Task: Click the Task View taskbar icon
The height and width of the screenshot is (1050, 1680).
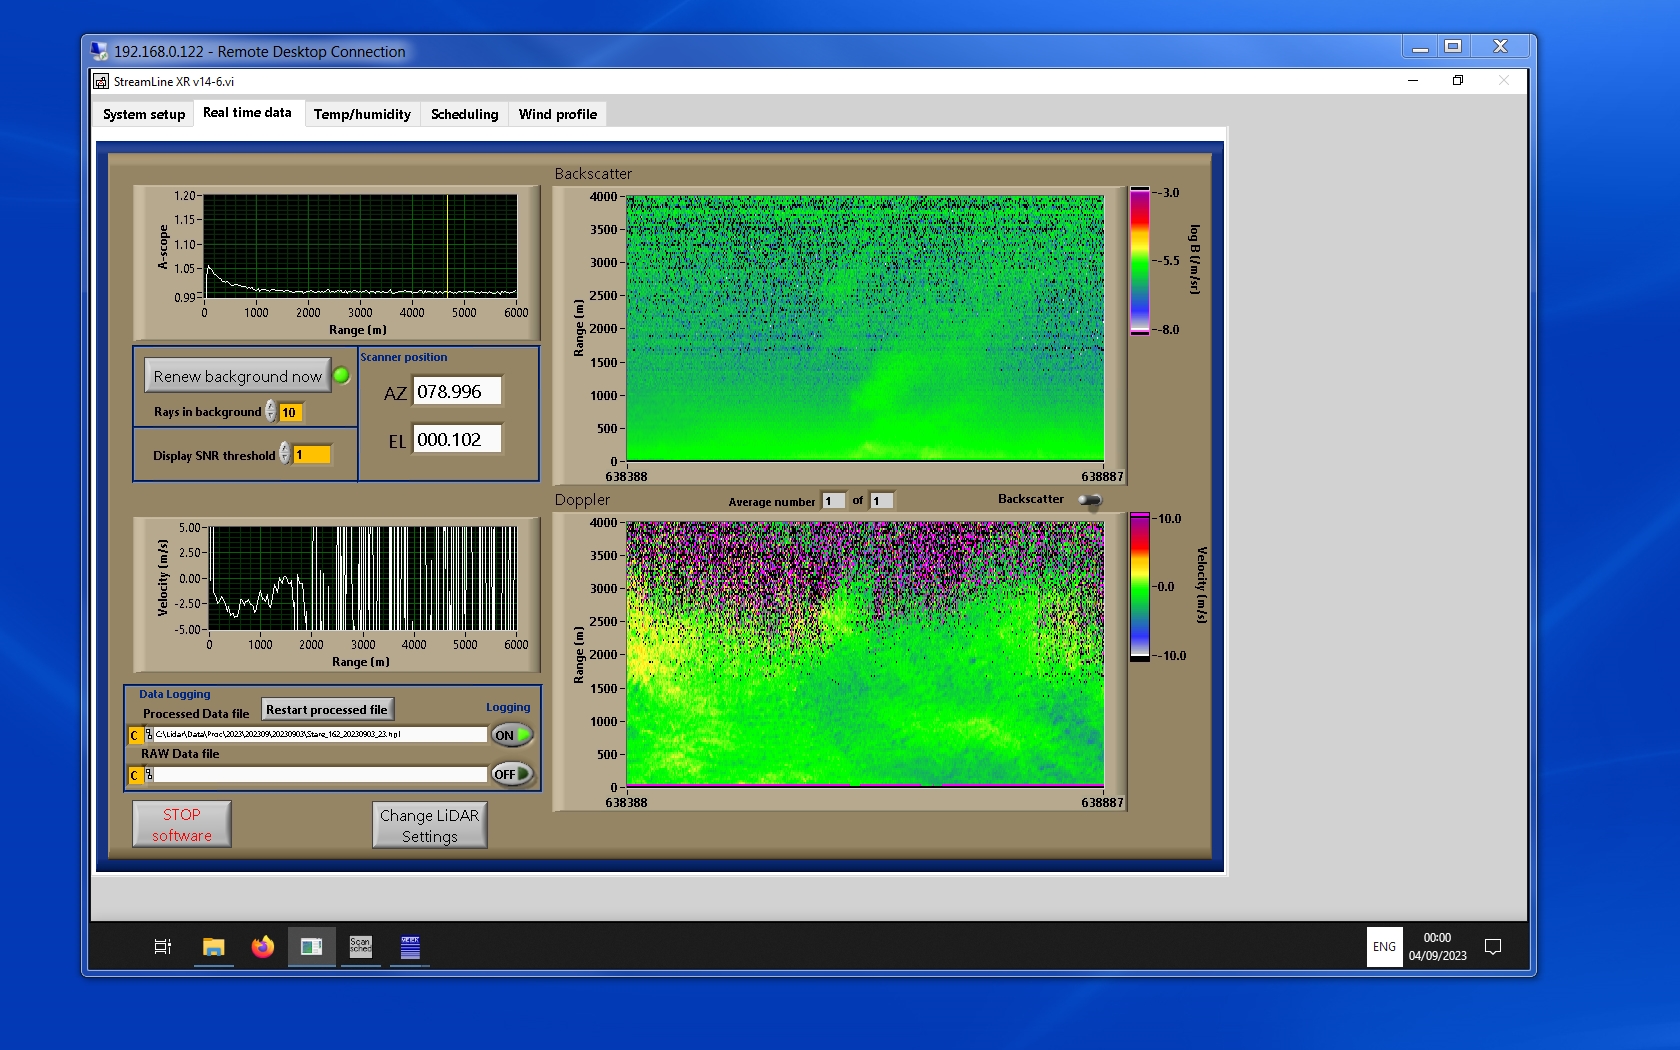Action: click(162, 946)
